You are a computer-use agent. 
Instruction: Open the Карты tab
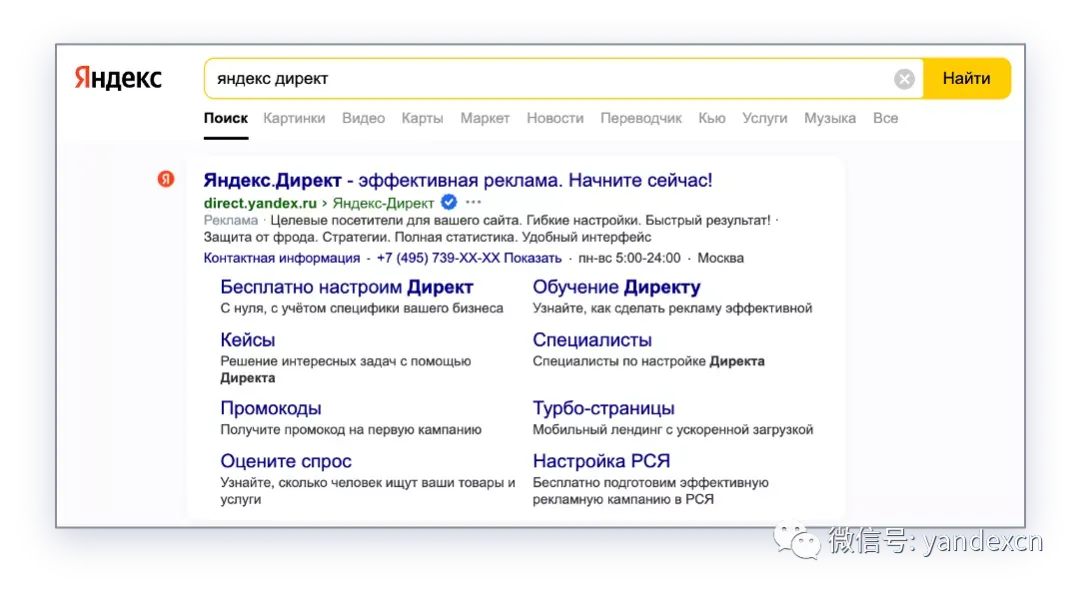coord(422,118)
